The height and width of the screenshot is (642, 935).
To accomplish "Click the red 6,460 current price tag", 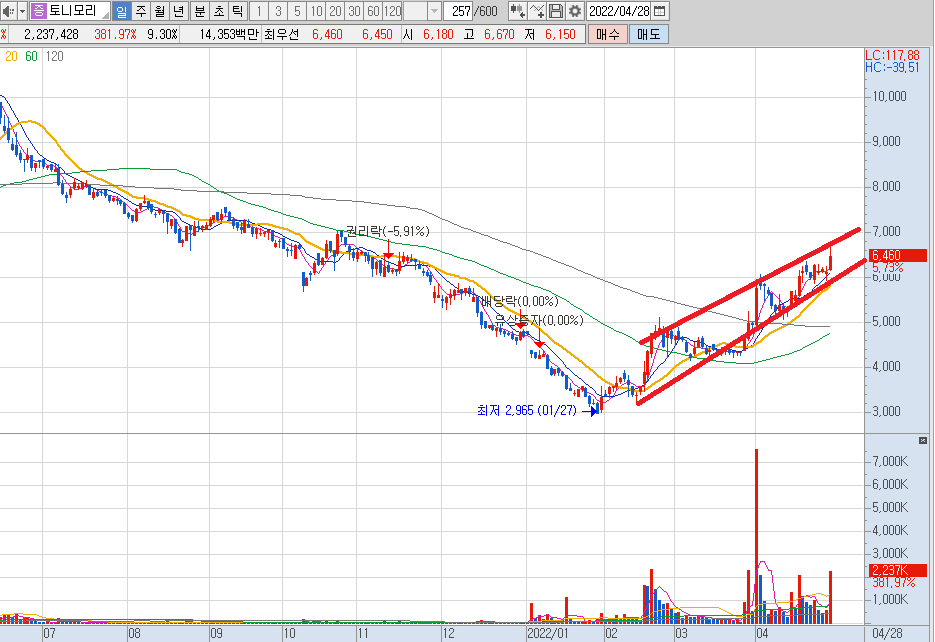I will pyautogui.click(x=898, y=255).
